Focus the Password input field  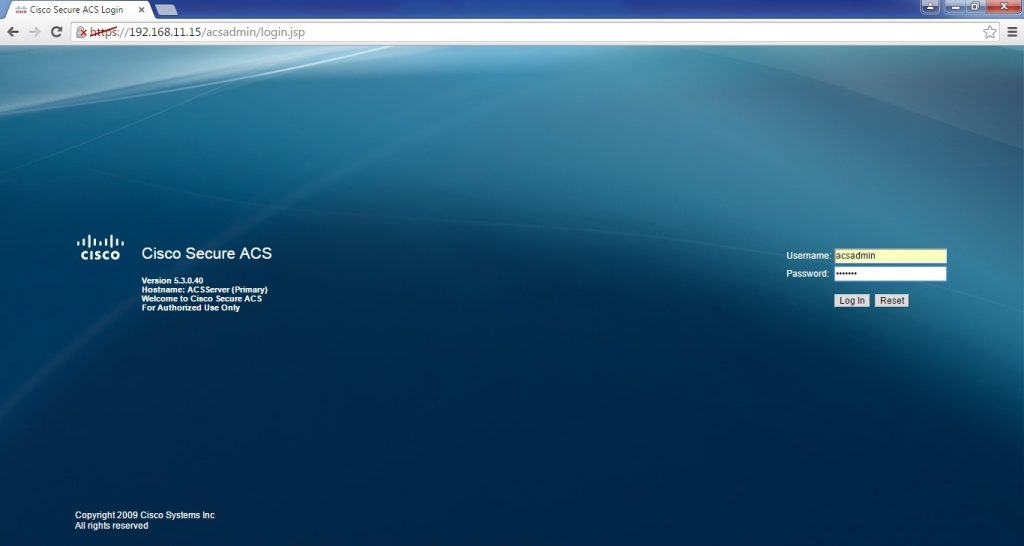889,274
